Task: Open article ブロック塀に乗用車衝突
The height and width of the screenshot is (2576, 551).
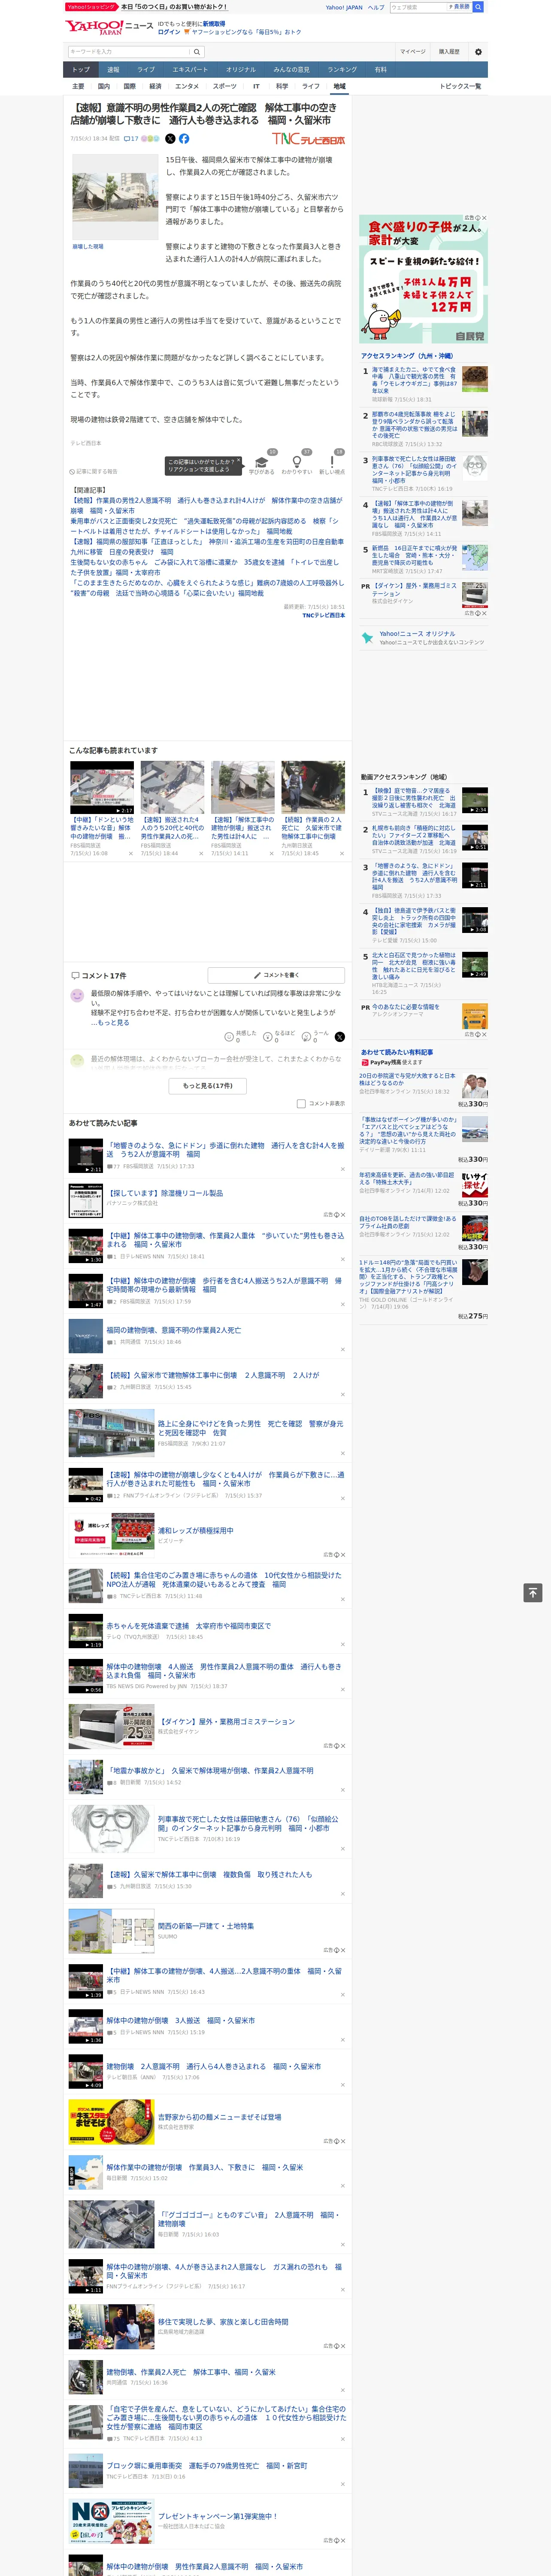Action: pos(207,2466)
